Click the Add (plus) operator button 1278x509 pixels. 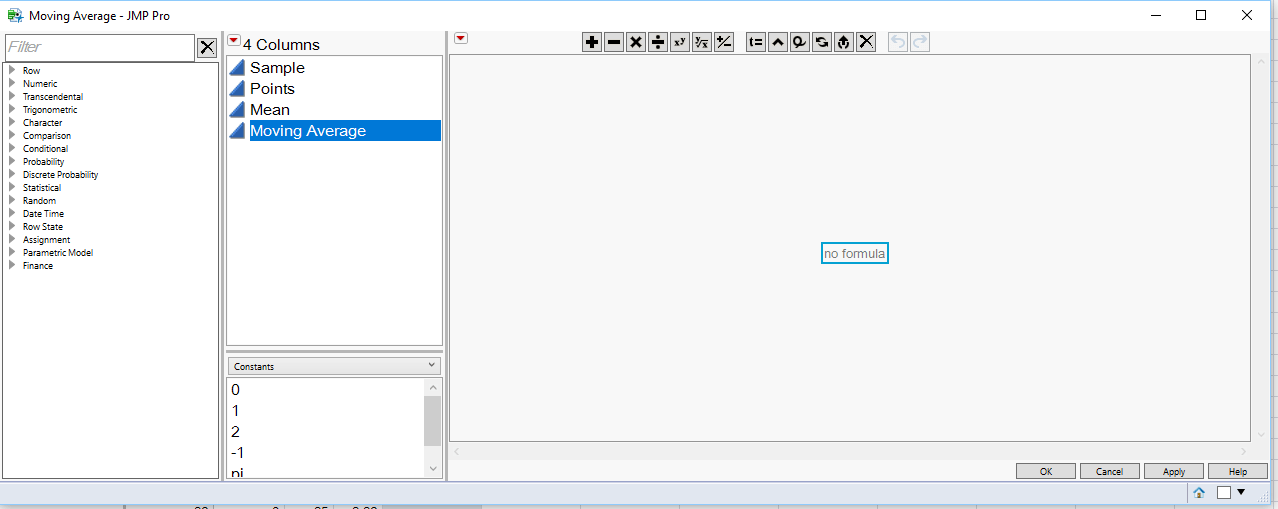[x=592, y=42]
